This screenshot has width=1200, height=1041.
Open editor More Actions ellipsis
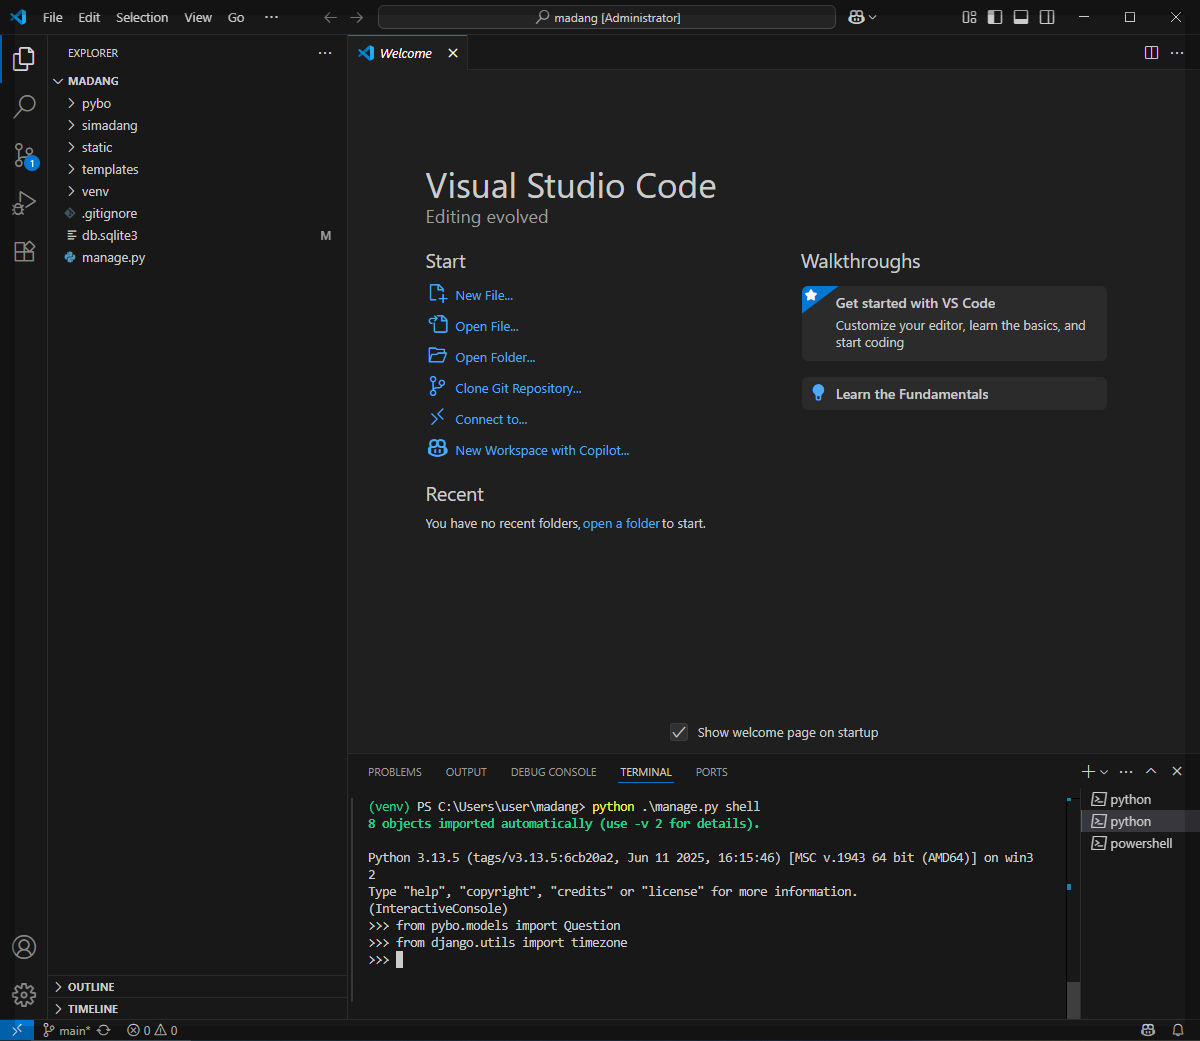pyautogui.click(x=1177, y=53)
